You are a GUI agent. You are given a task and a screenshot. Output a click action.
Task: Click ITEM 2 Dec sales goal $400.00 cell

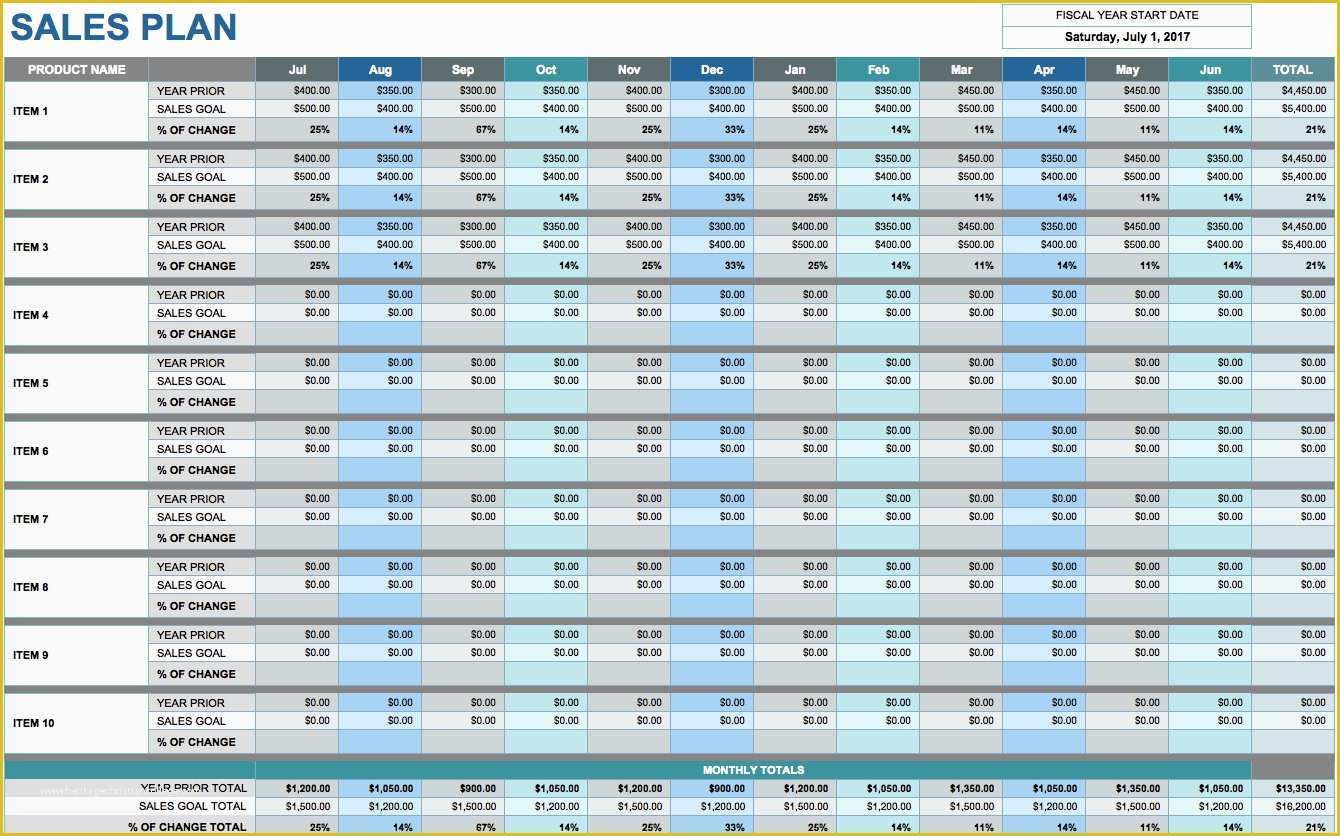pyautogui.click(x=712, y=177)
